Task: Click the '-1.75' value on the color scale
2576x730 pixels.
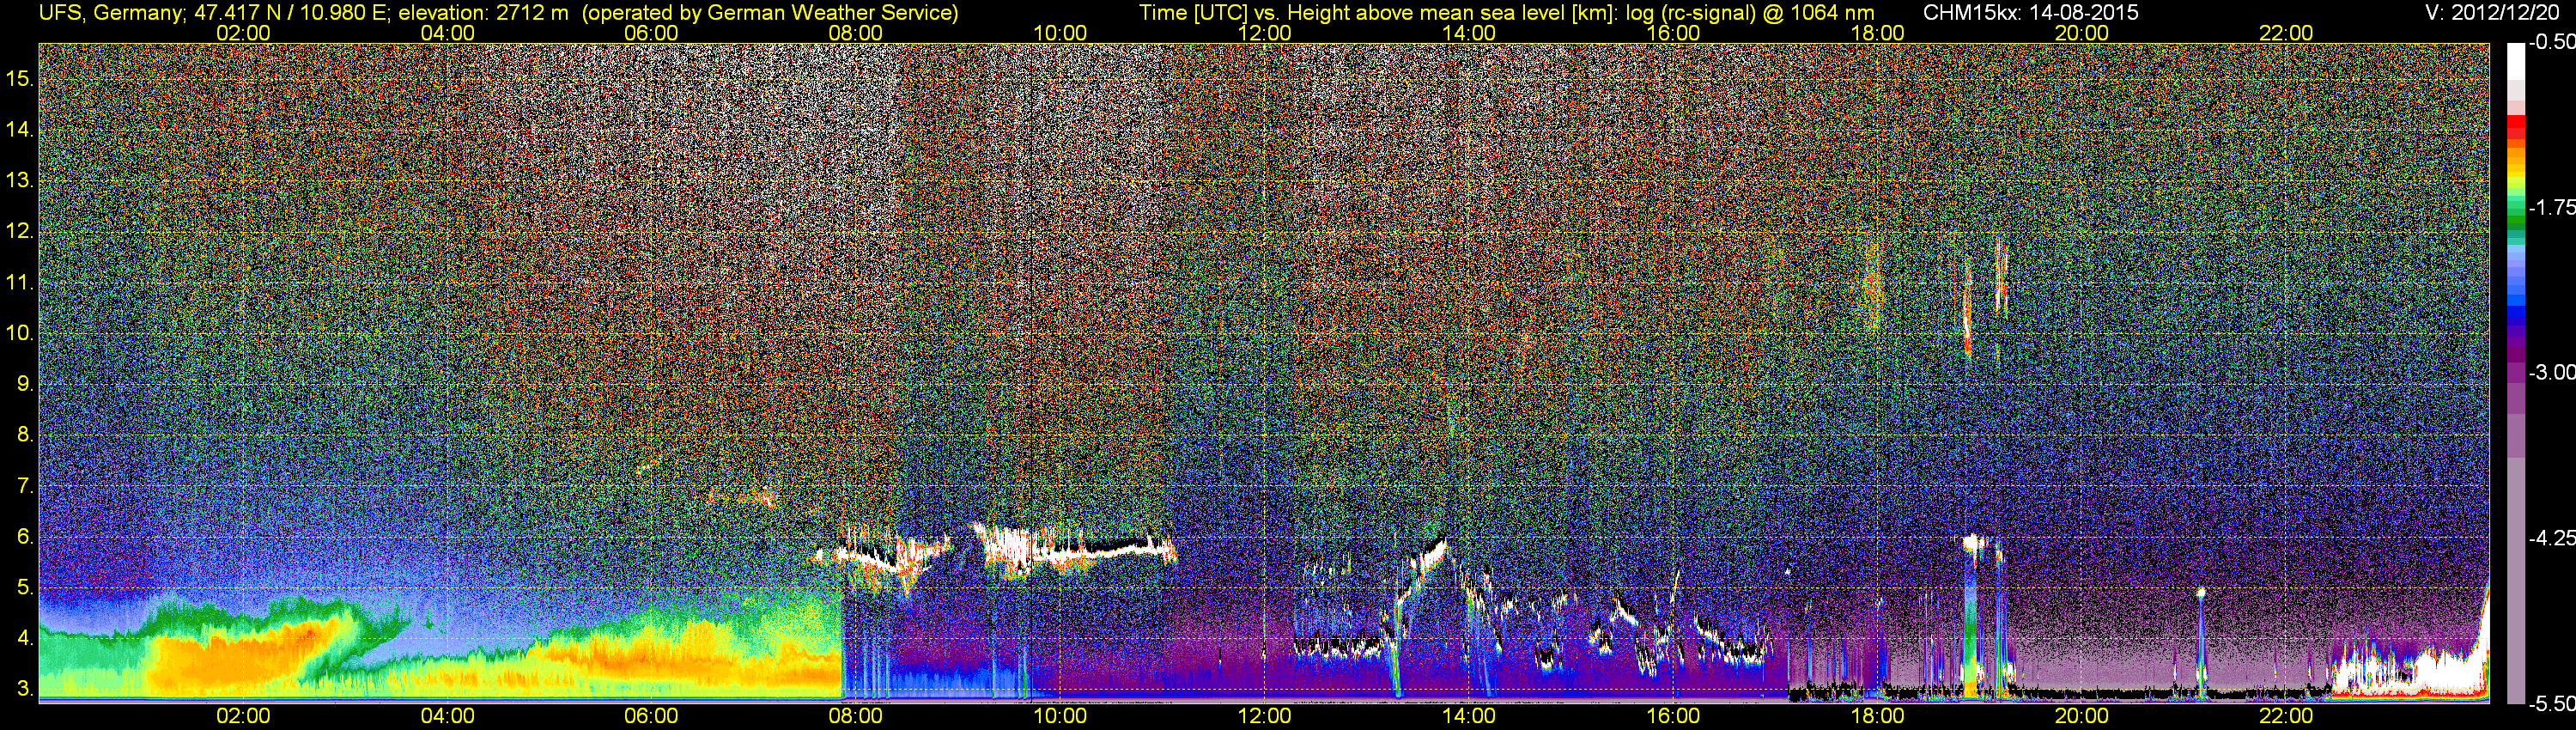Action: tap(2551, 207)
